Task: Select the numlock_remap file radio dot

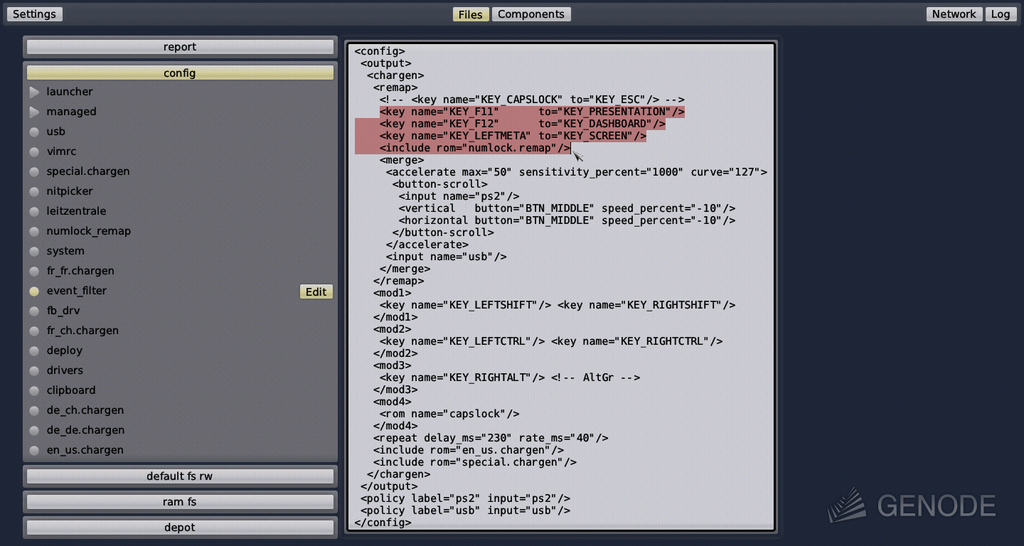Action: [34, 231]
